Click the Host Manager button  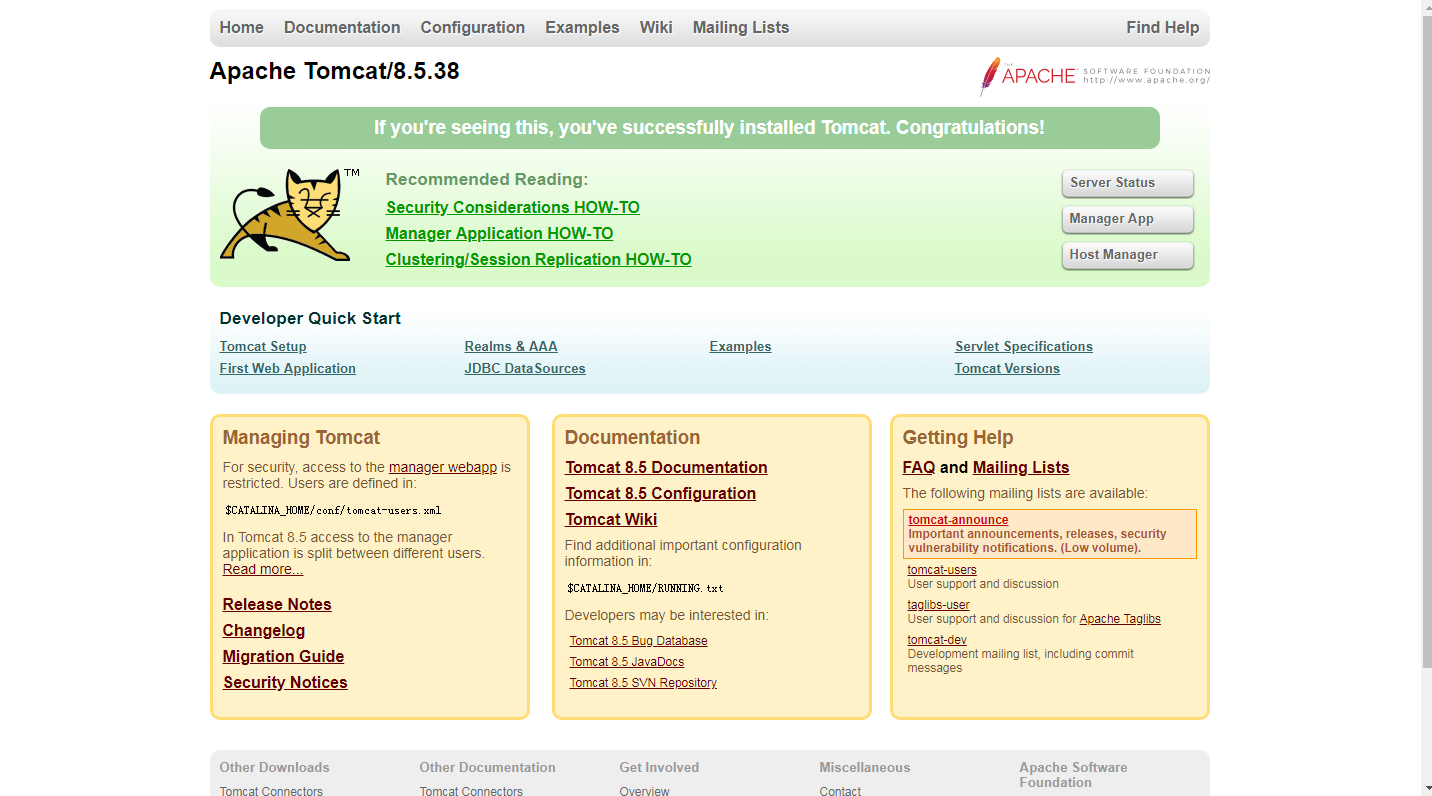[x=1127, y=255]
